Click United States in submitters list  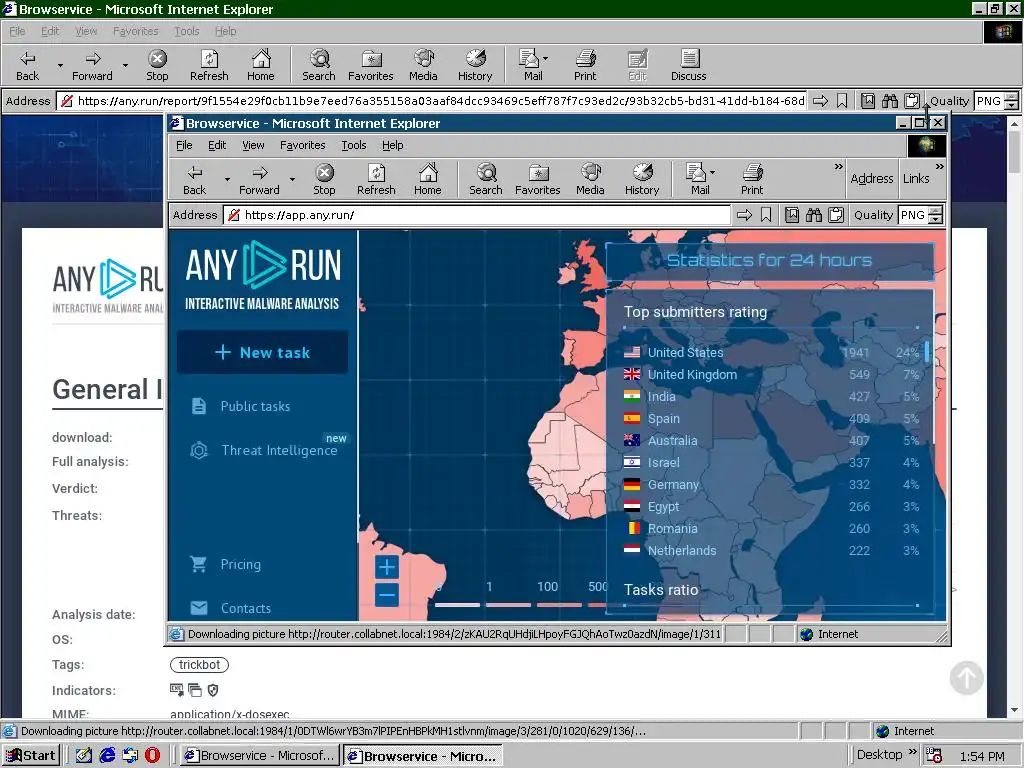click(685, 352)
